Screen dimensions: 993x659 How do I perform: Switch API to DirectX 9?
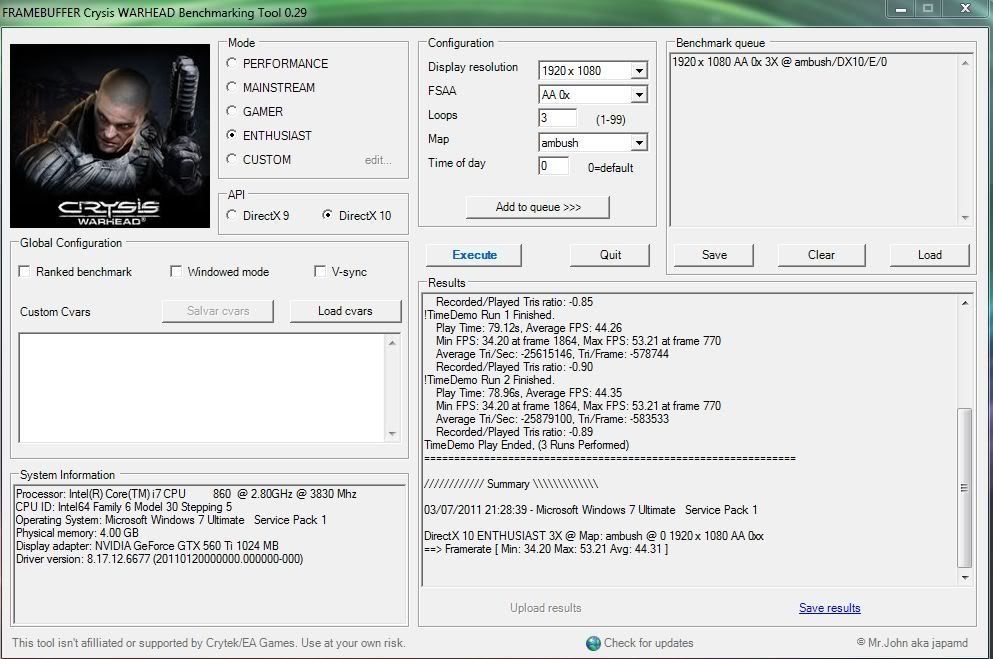pos(232,215)
